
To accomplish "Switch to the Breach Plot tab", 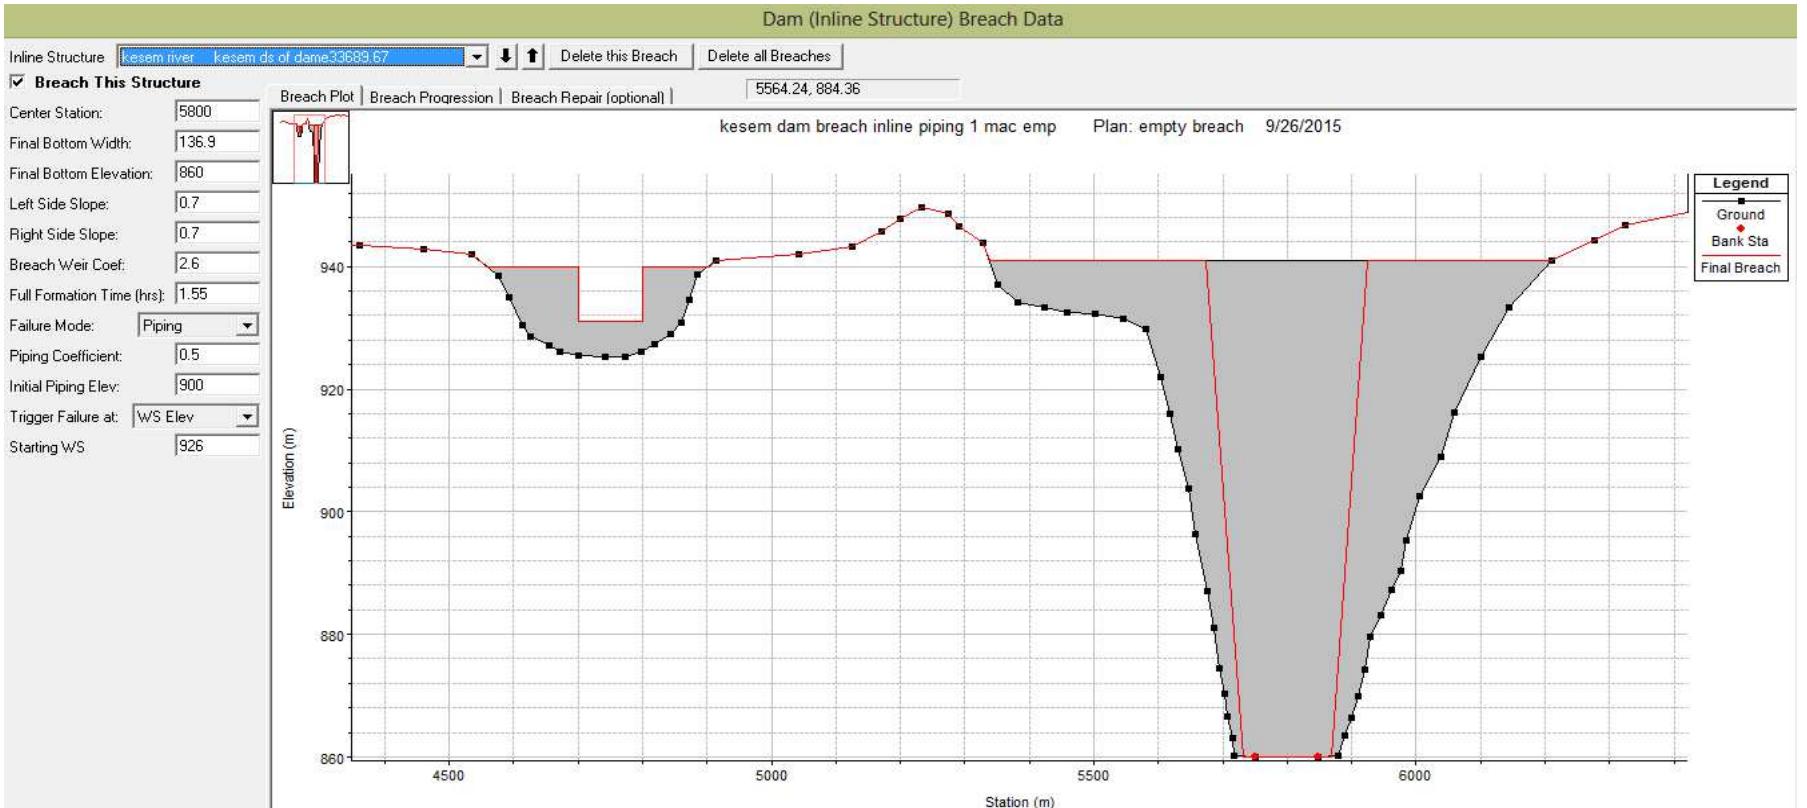I will coord(317,96).
